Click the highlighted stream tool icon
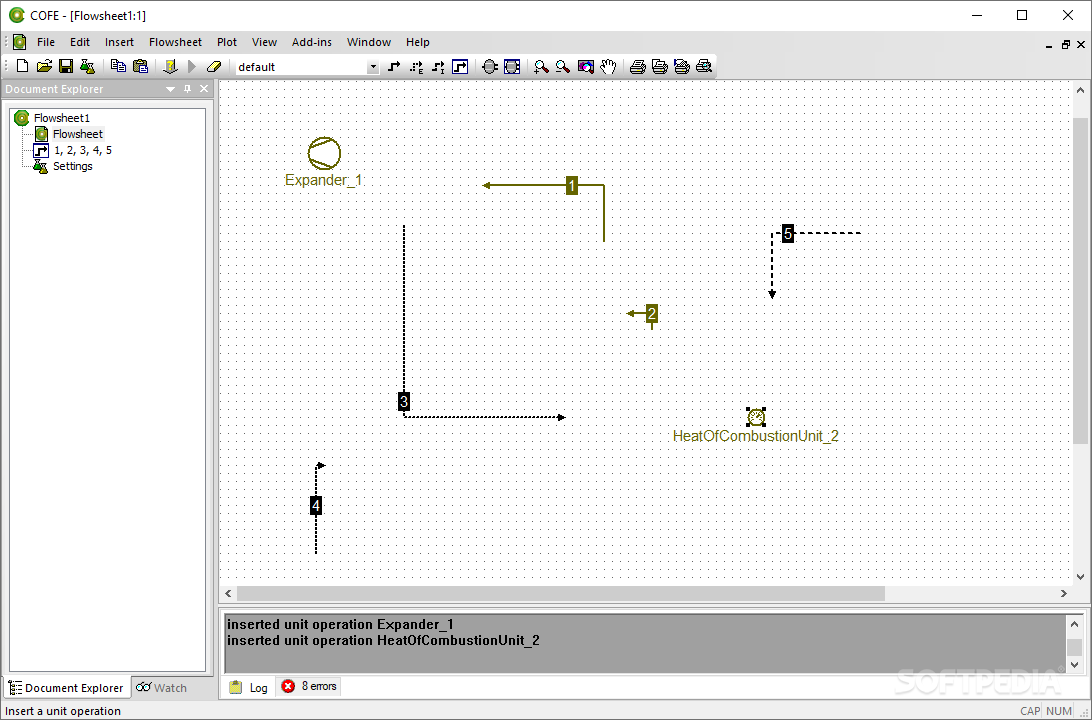 460,66
